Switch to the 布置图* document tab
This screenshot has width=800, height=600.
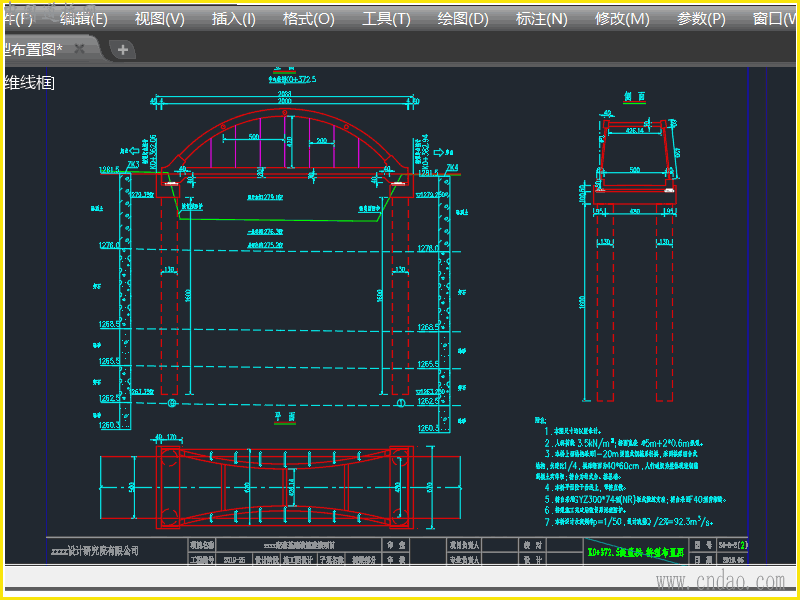(32, 49)
